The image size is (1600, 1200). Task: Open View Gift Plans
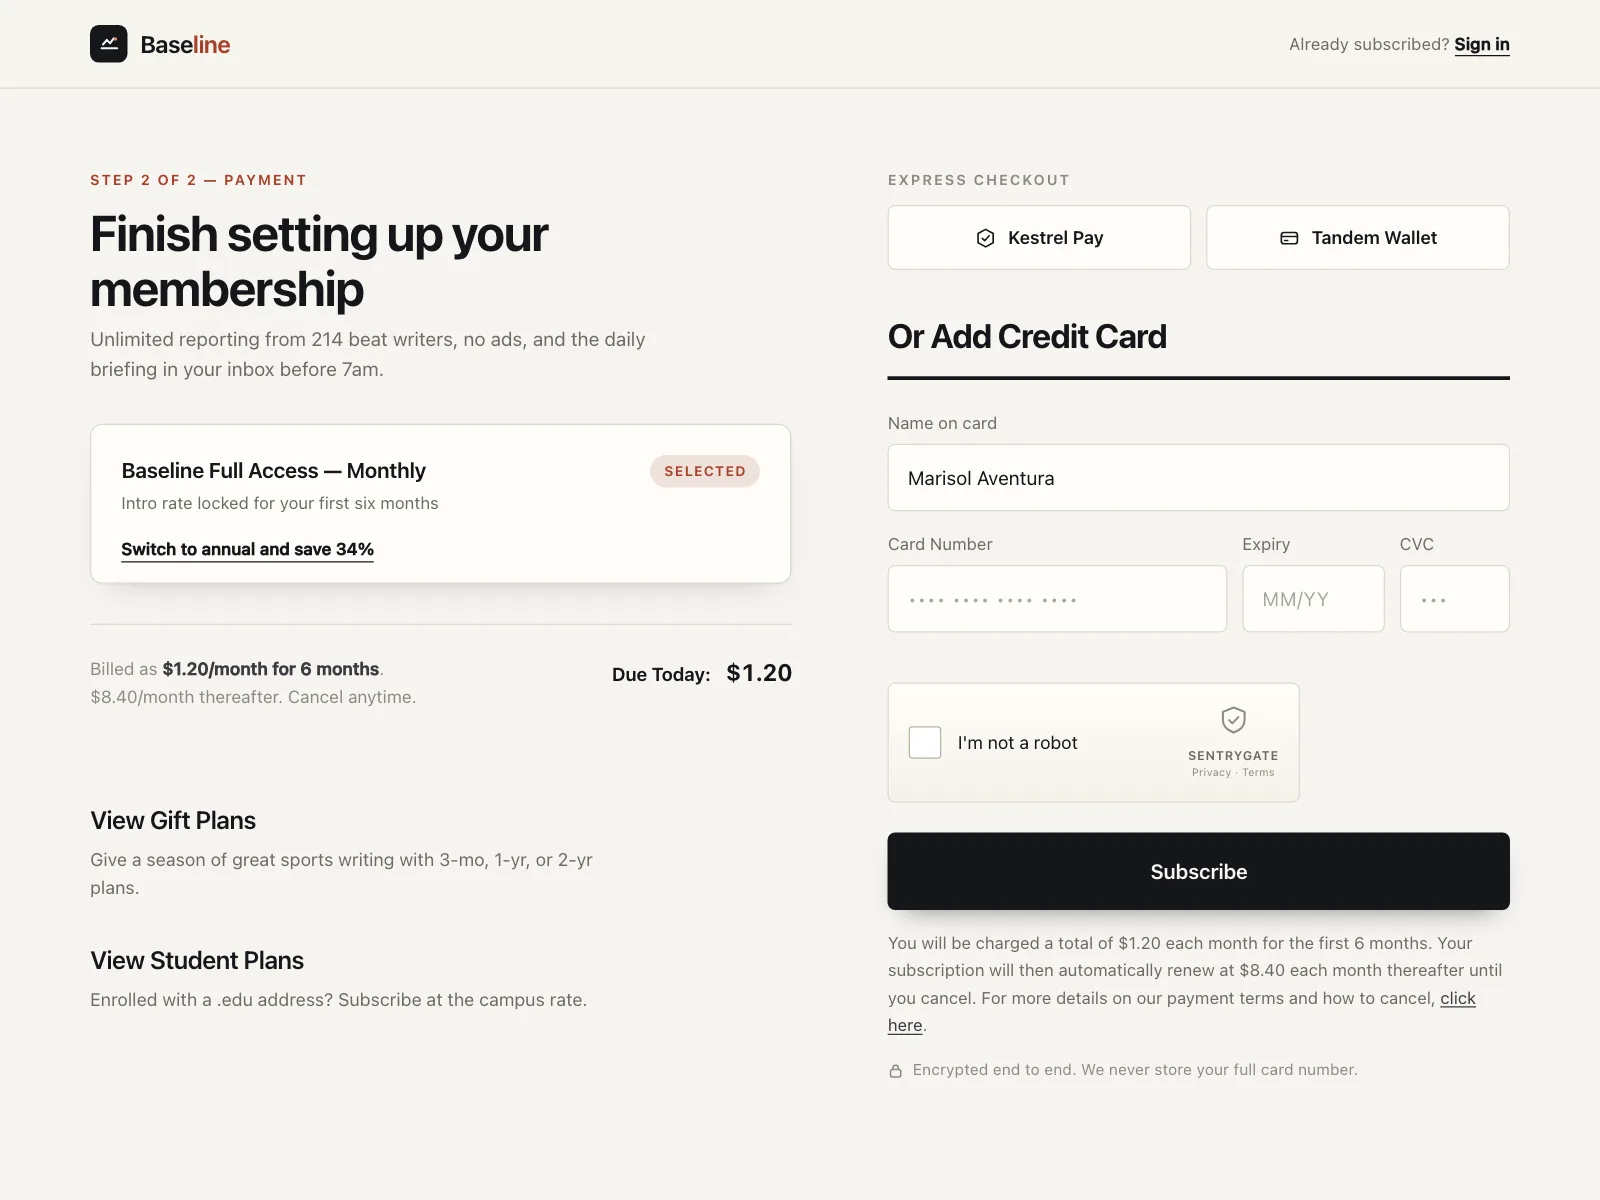(173, 820)
